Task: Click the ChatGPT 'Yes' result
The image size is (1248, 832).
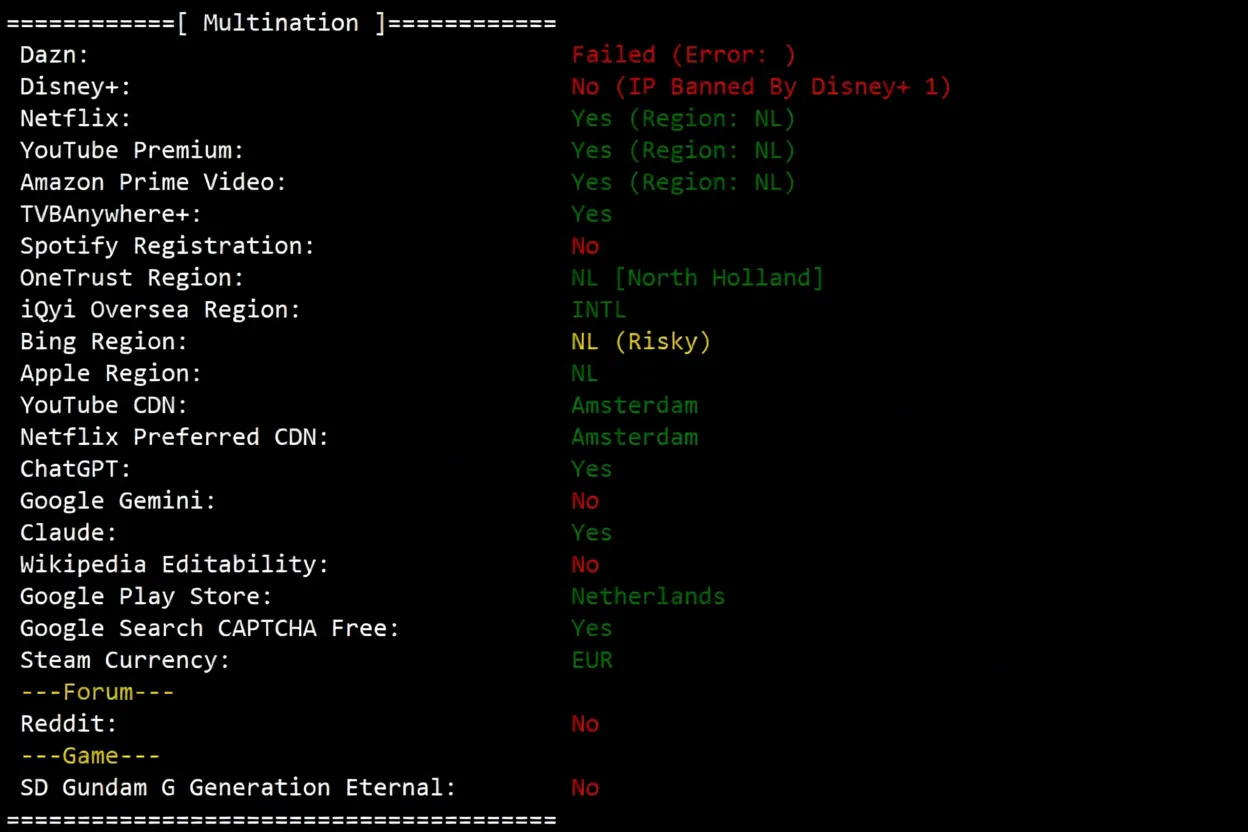Action: (x=592, y=470)
